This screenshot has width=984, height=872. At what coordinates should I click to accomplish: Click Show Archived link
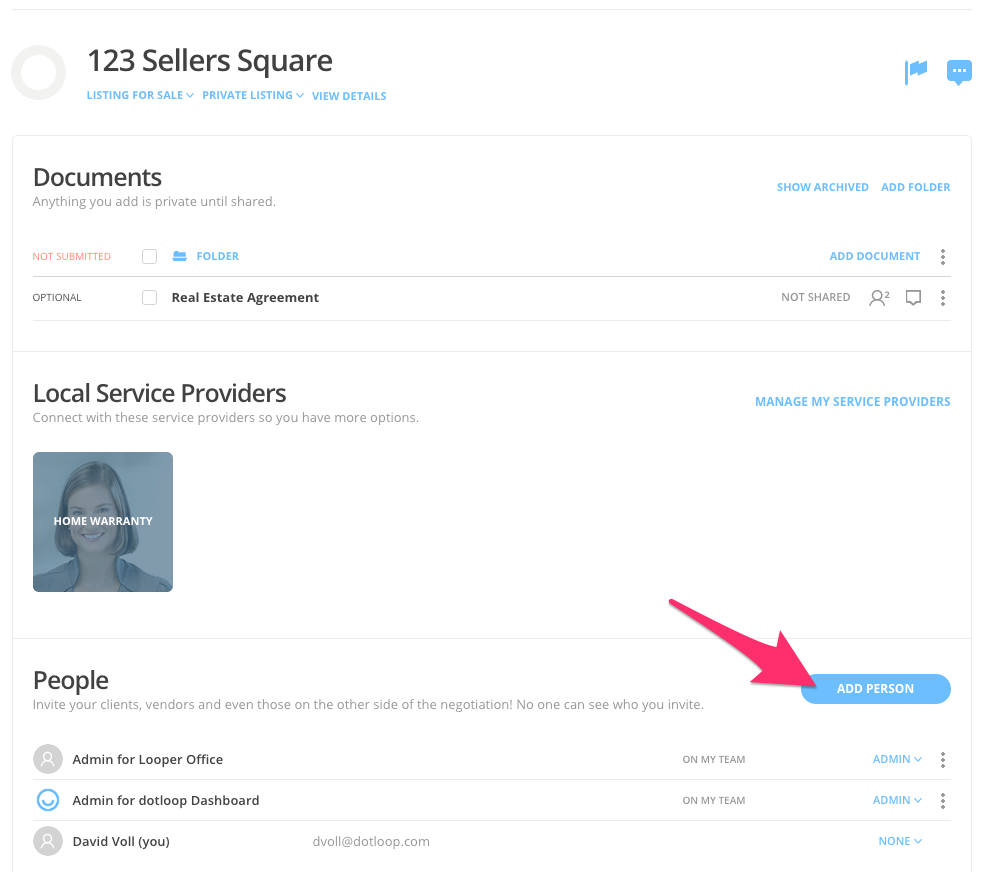pyautogui.click(x=823, y=187)
